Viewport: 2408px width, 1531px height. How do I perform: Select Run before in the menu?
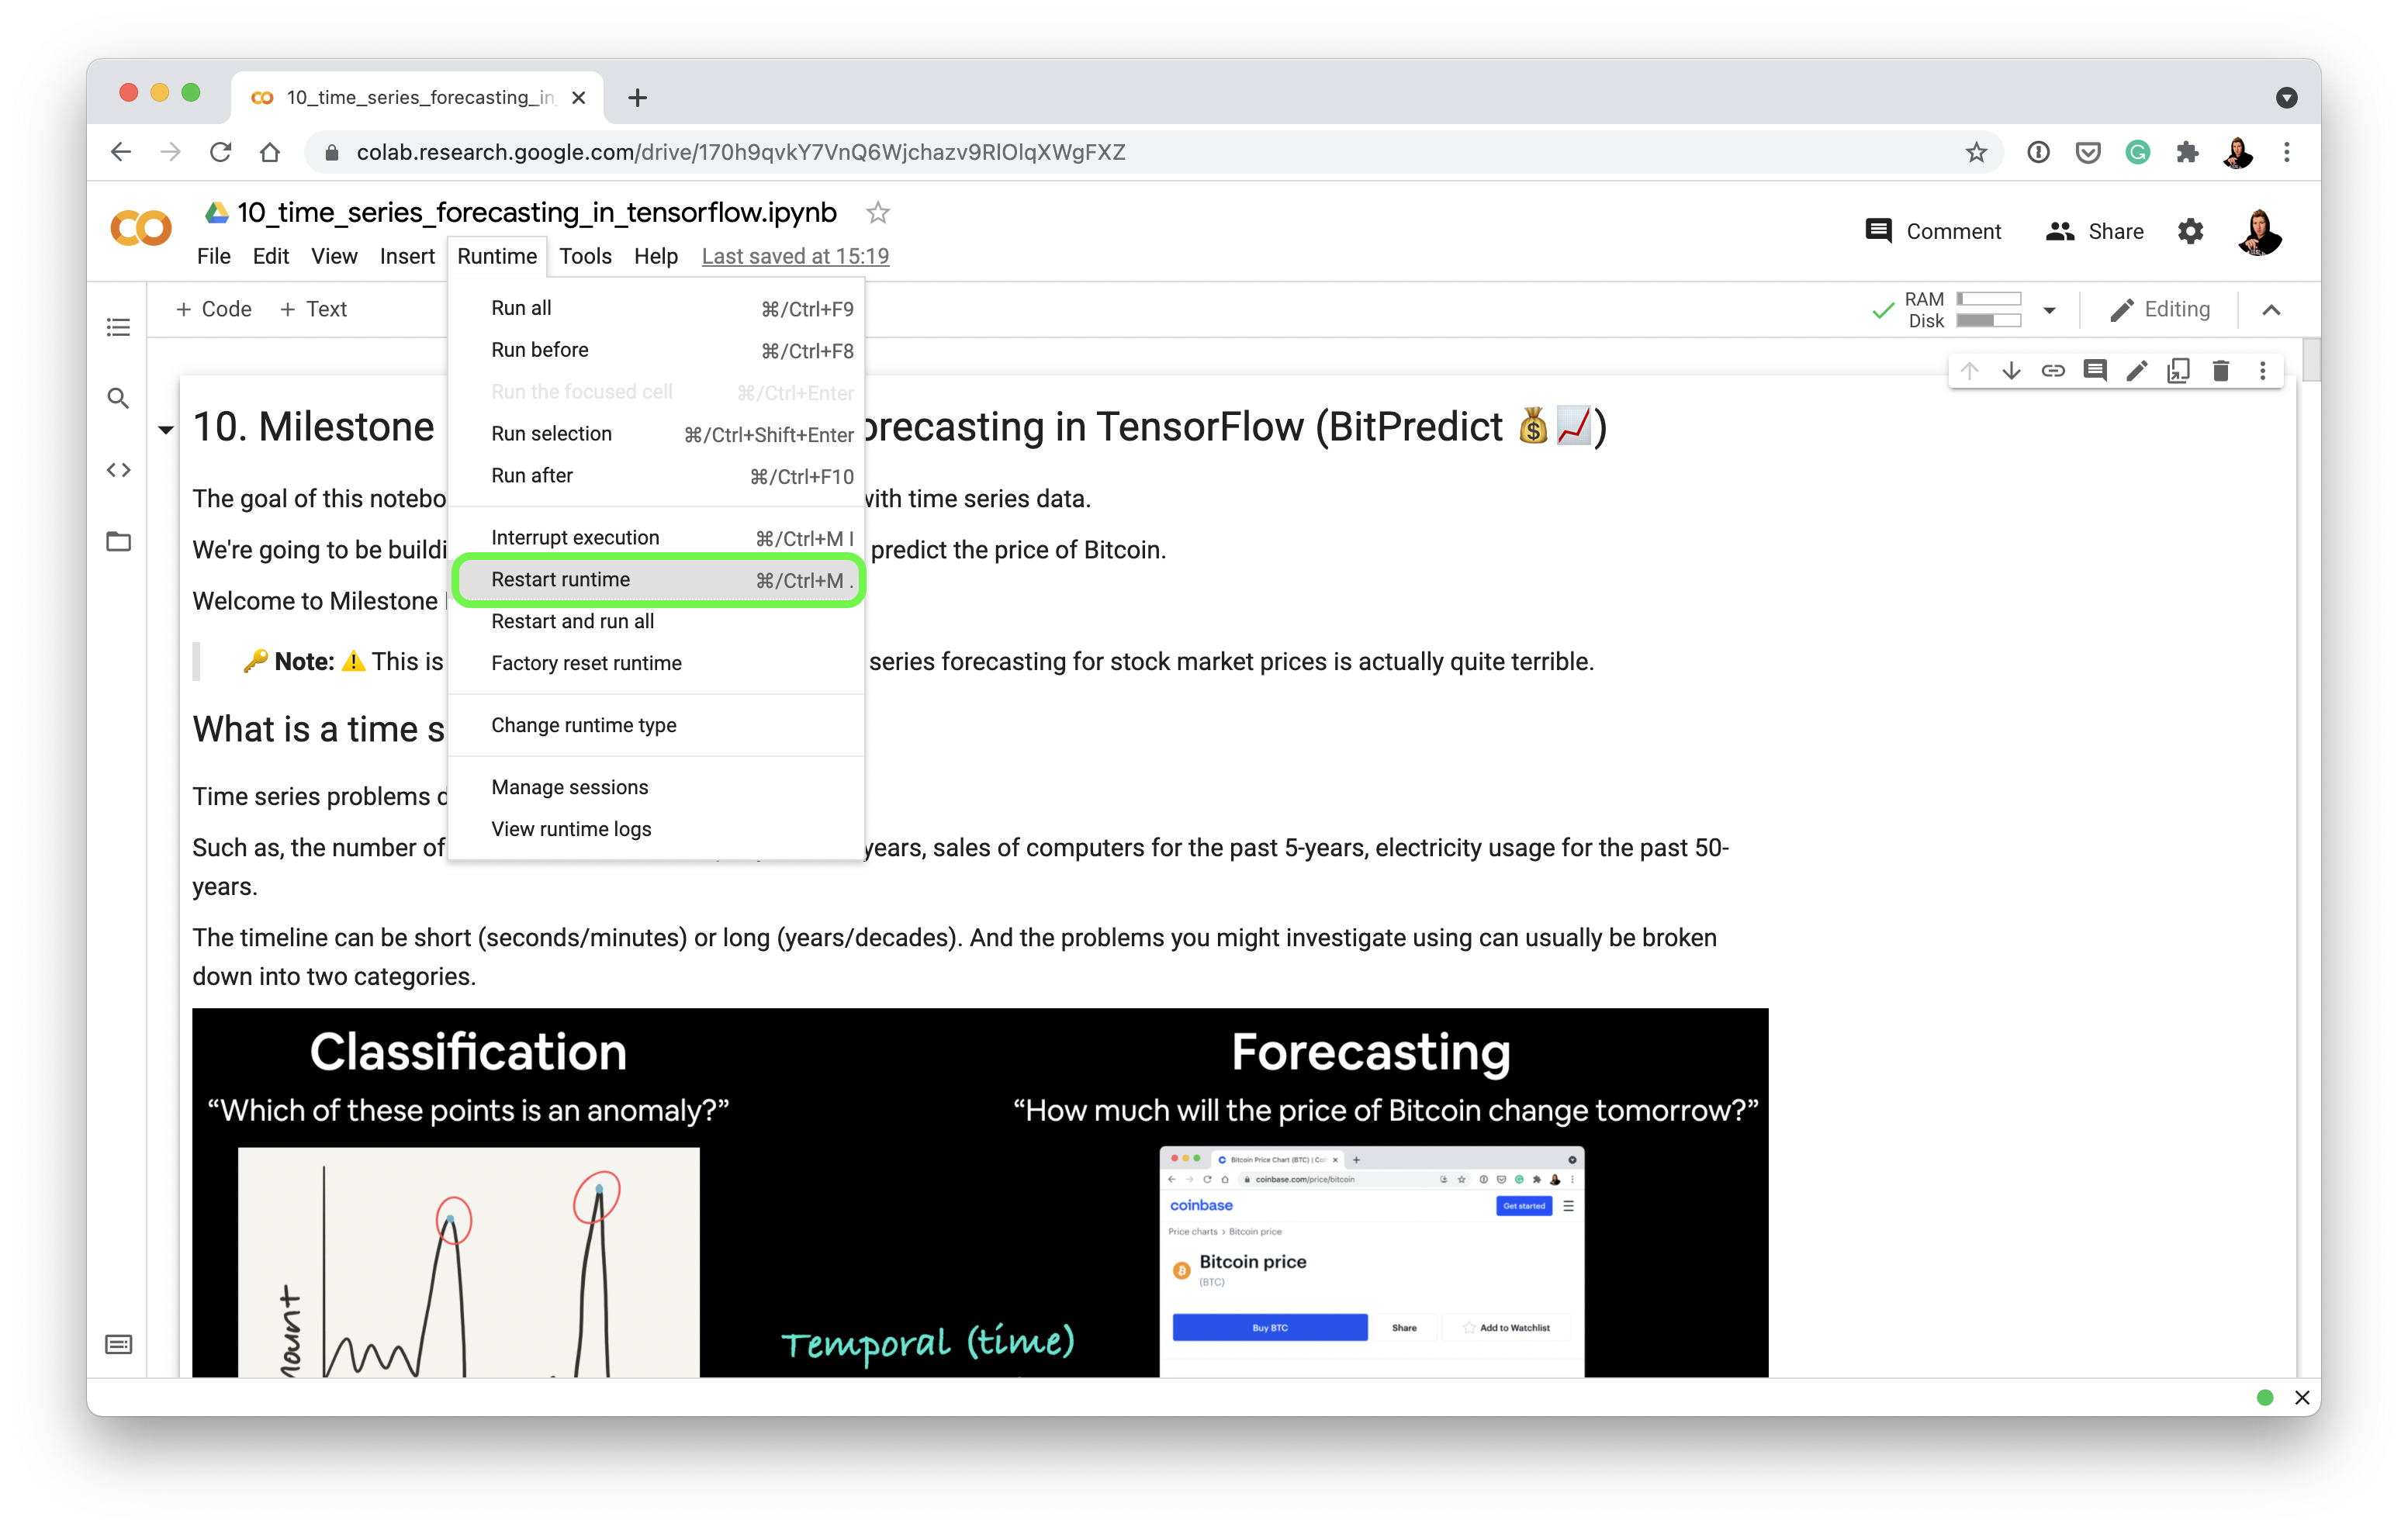tap(656, 350)
